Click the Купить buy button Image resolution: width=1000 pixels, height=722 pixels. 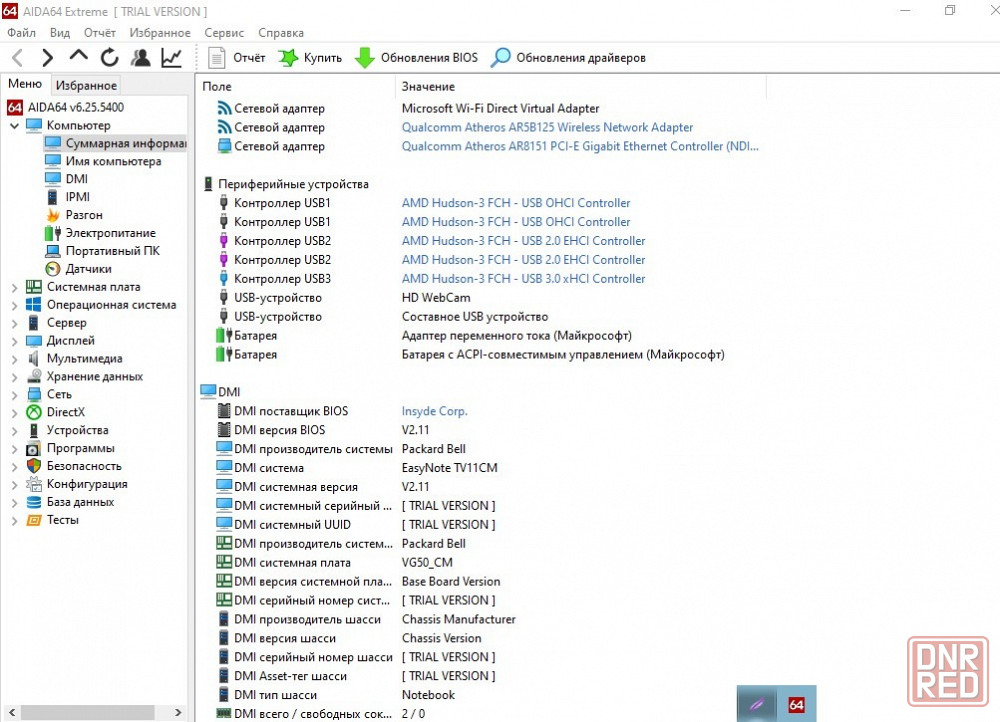310,58
